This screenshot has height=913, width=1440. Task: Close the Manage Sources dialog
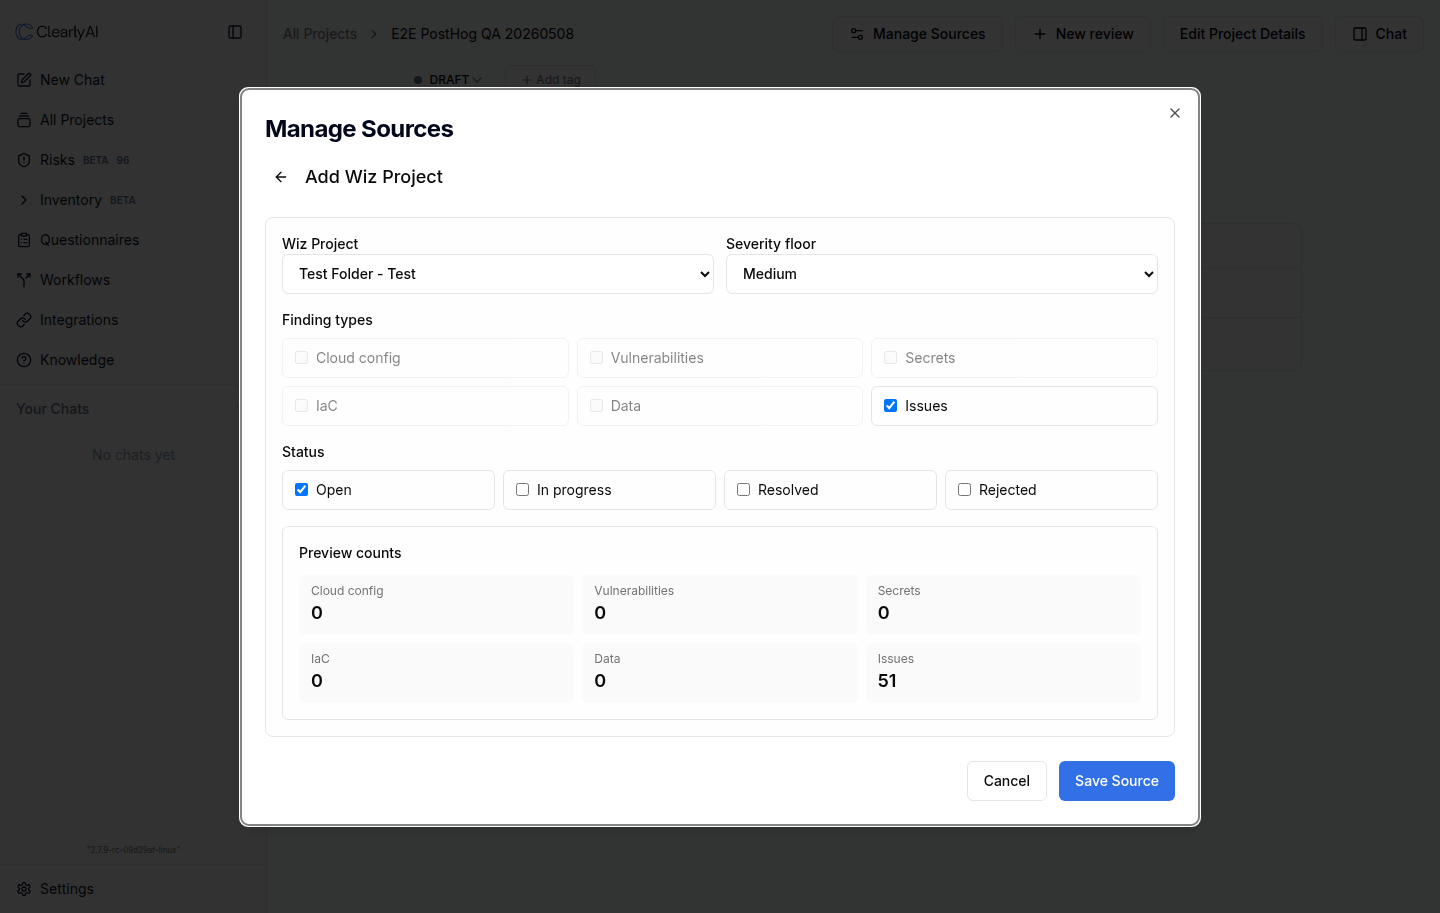(1175, 113)
